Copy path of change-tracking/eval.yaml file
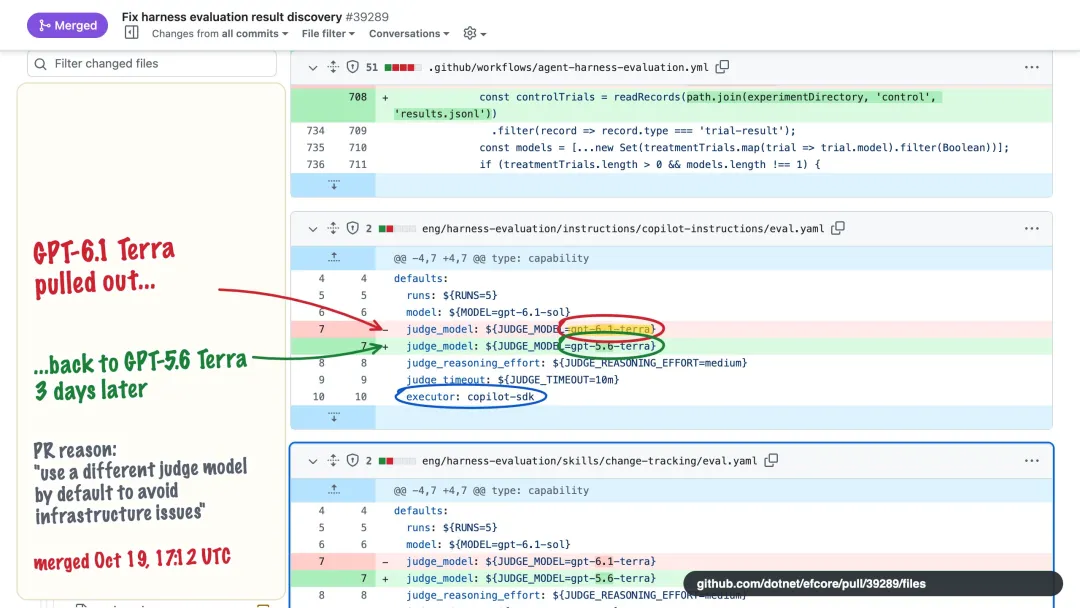 tap(771, 460)
